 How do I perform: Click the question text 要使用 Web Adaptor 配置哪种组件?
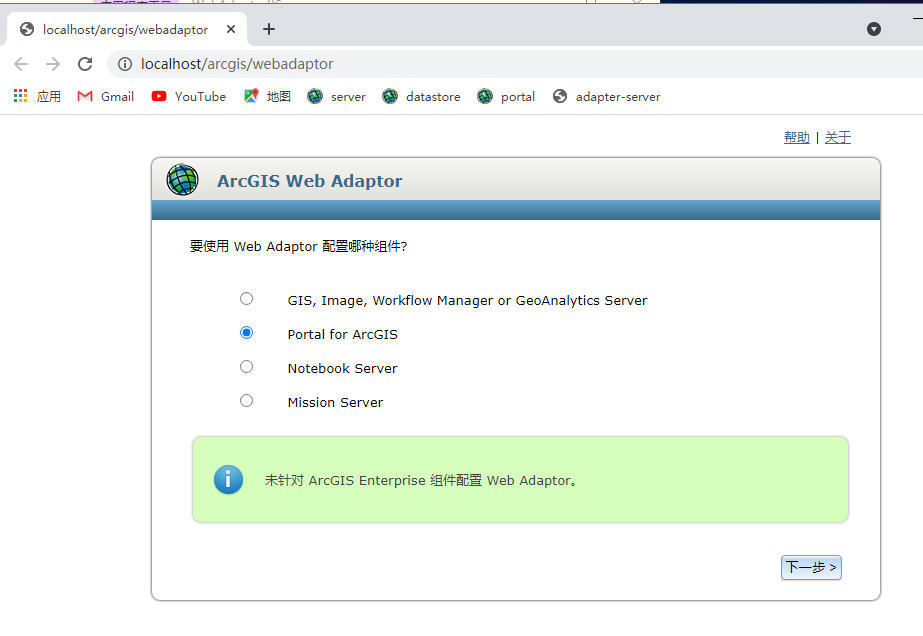(298, 246)
